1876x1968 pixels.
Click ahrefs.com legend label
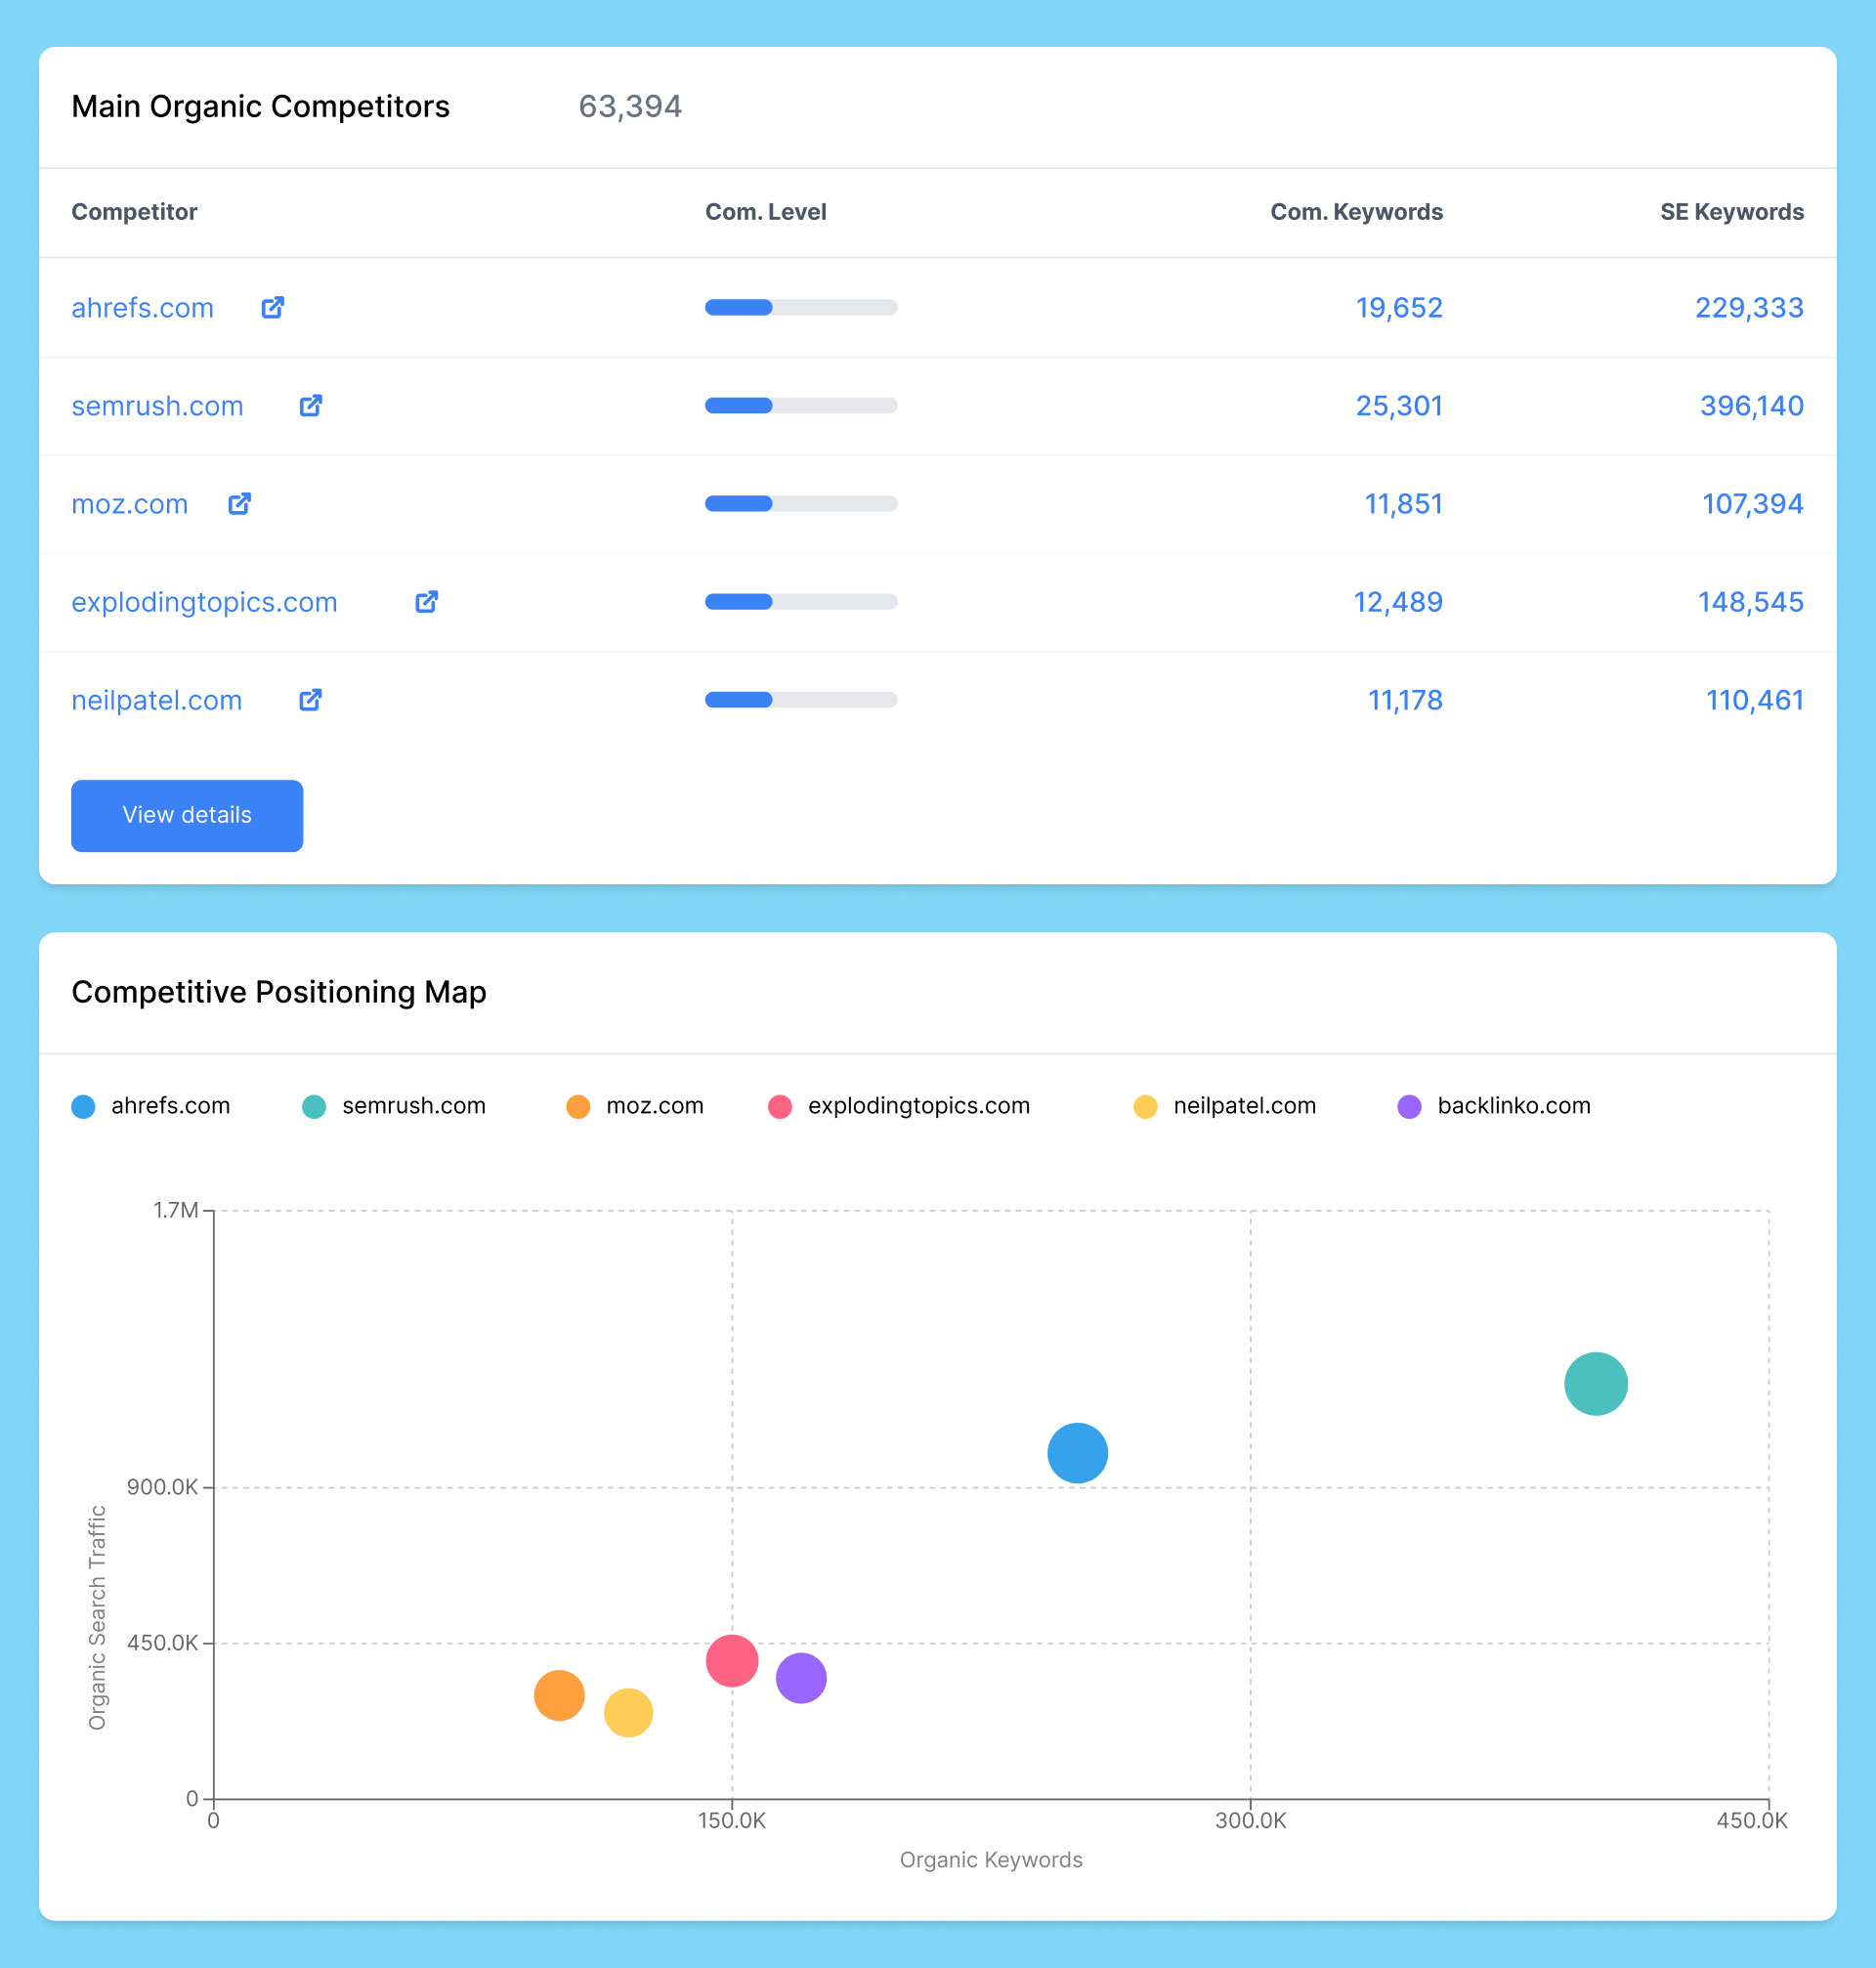(x=171, y=1106)
